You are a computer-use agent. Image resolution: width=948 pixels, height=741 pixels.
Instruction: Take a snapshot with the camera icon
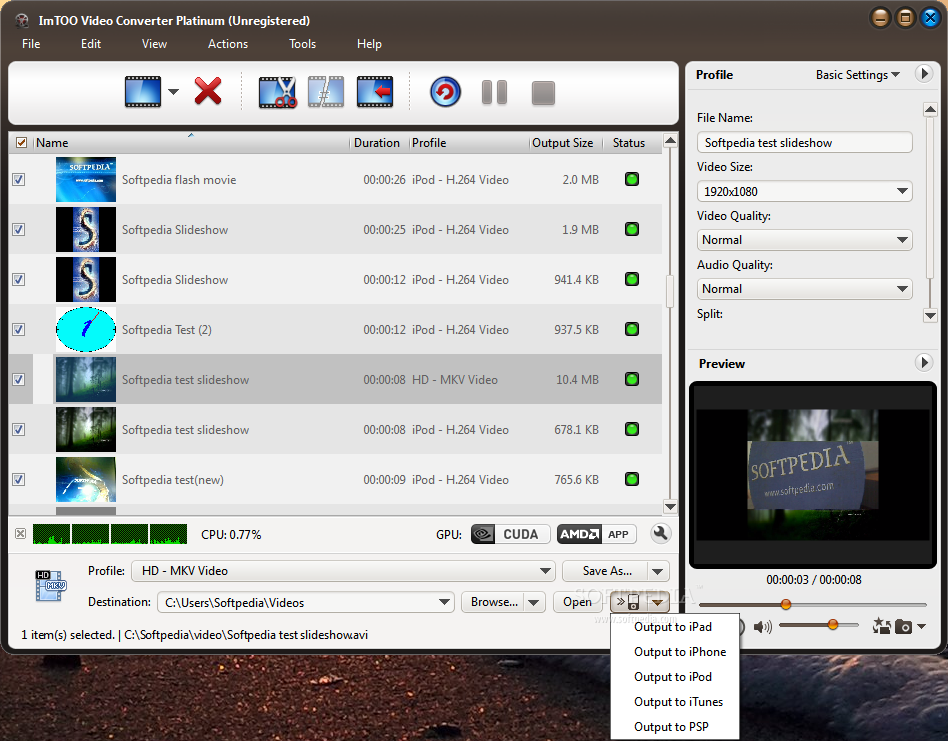[903, 627]
